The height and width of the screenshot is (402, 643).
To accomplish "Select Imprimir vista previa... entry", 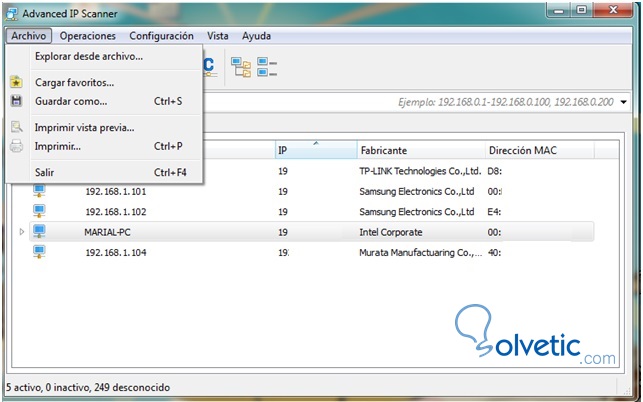I will 105,128.
